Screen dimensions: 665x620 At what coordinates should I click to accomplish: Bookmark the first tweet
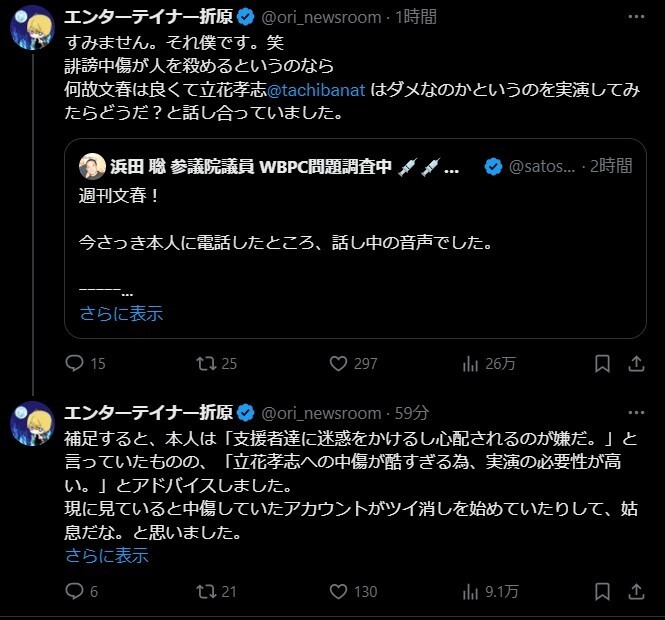click(x=602, y=364)
